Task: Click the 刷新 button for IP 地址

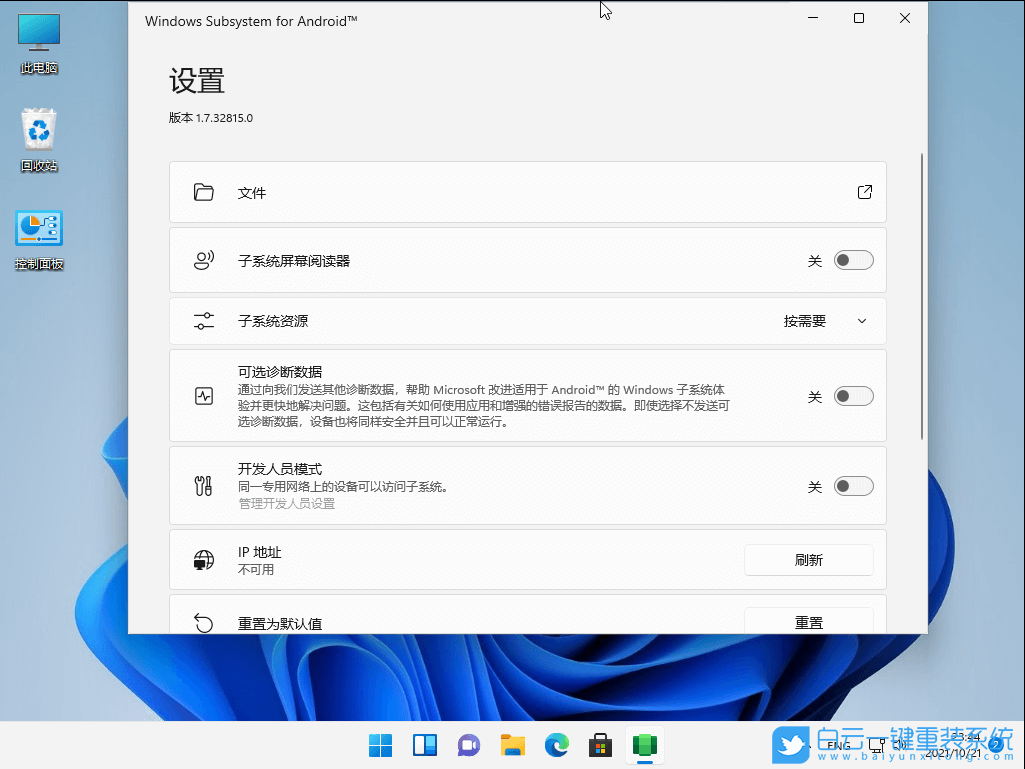Action: 808,560
